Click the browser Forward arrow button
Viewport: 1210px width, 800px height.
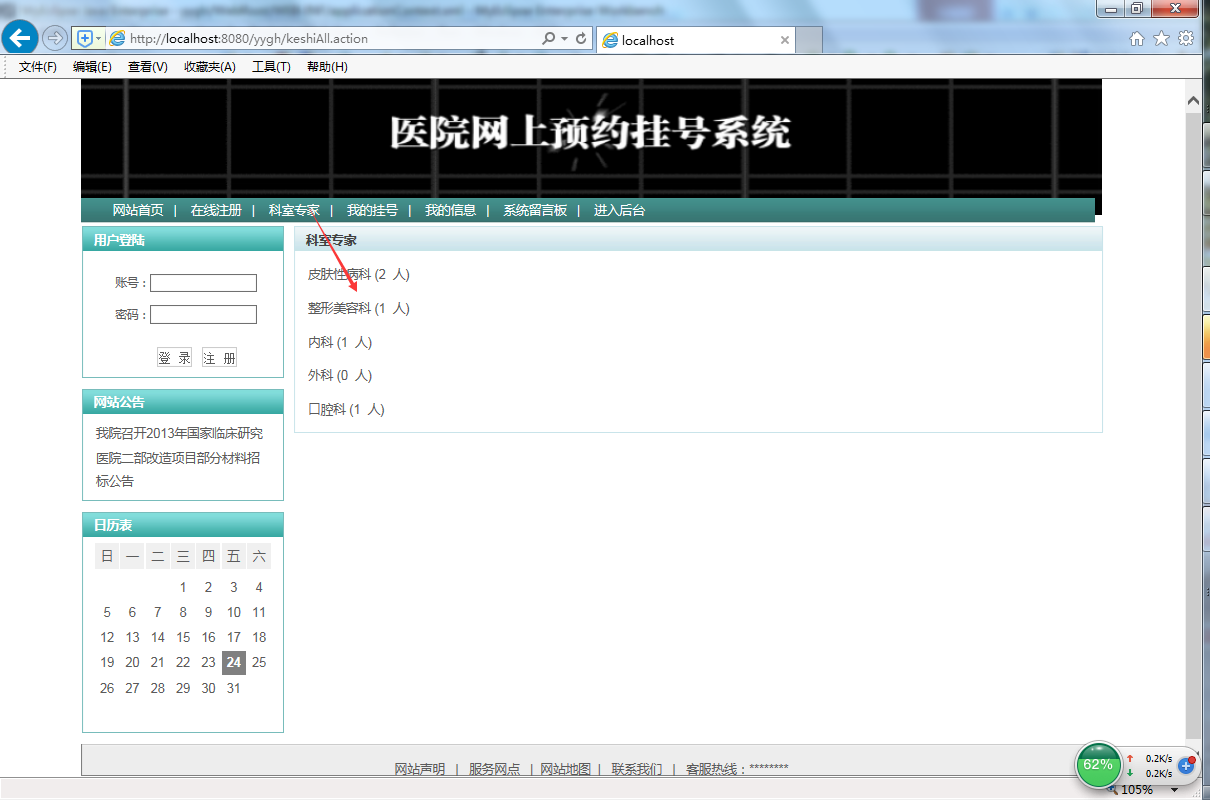(55, 39)
